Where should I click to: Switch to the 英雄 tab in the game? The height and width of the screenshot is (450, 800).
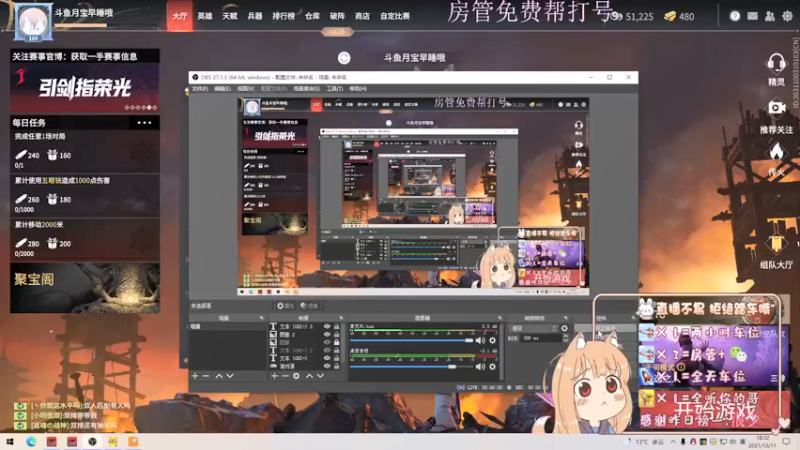pos(205,16)
